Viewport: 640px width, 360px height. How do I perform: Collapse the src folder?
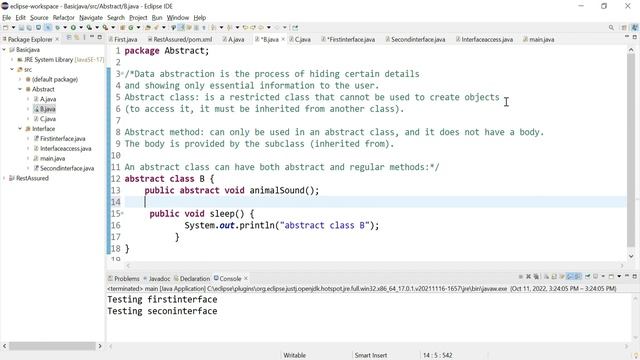[12, 69]
